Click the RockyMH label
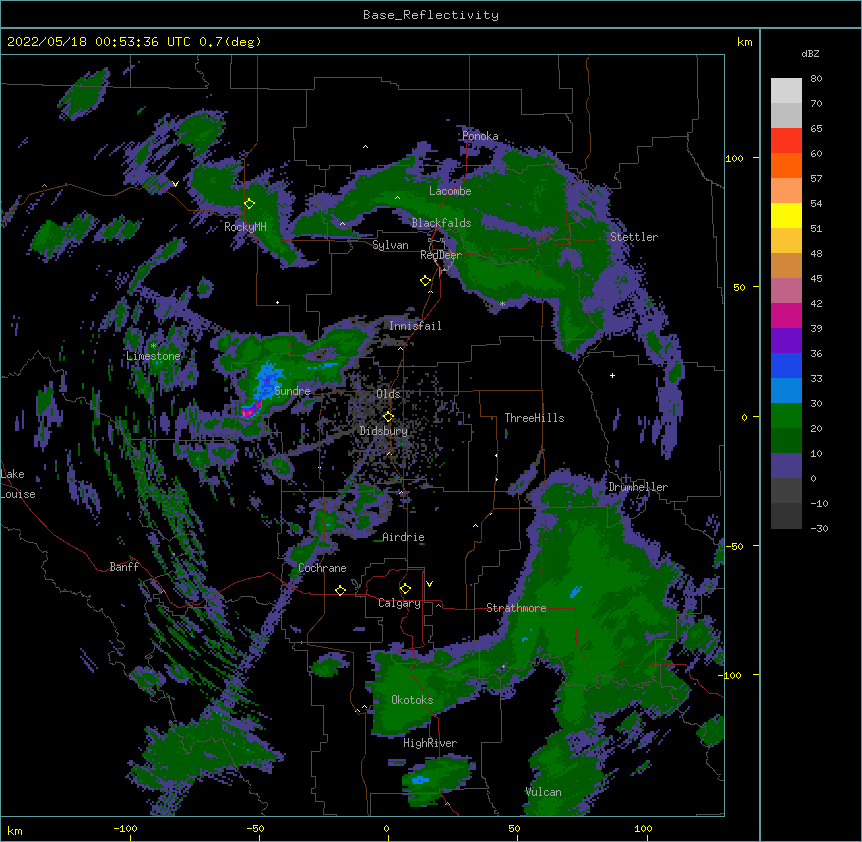 (x=245, y=227)
